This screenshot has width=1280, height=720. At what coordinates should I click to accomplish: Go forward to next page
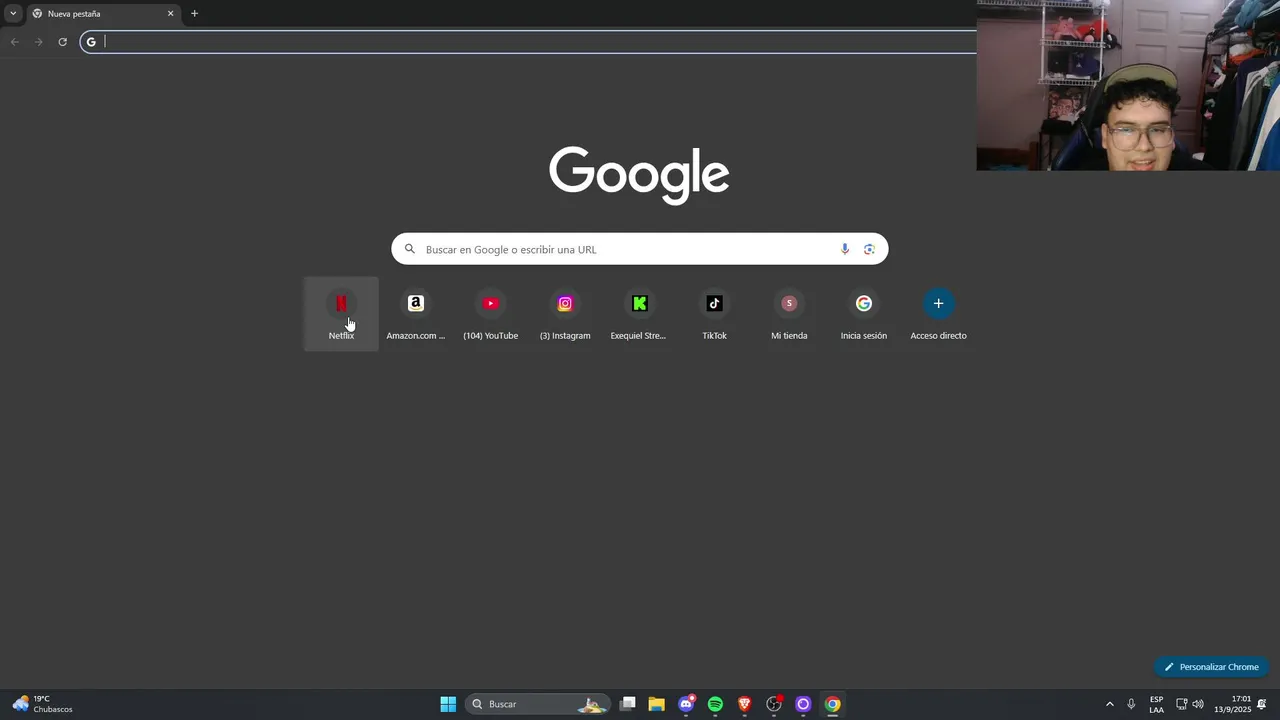click(38, 42)
